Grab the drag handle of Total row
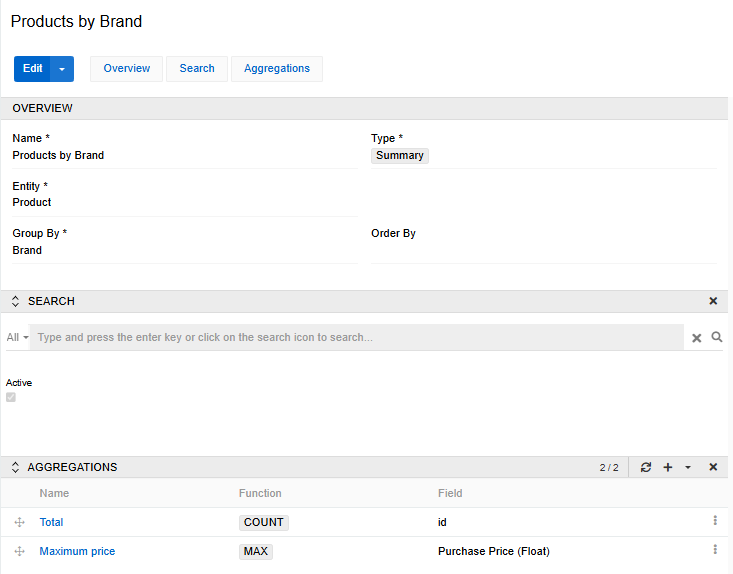 pos(19,522)
